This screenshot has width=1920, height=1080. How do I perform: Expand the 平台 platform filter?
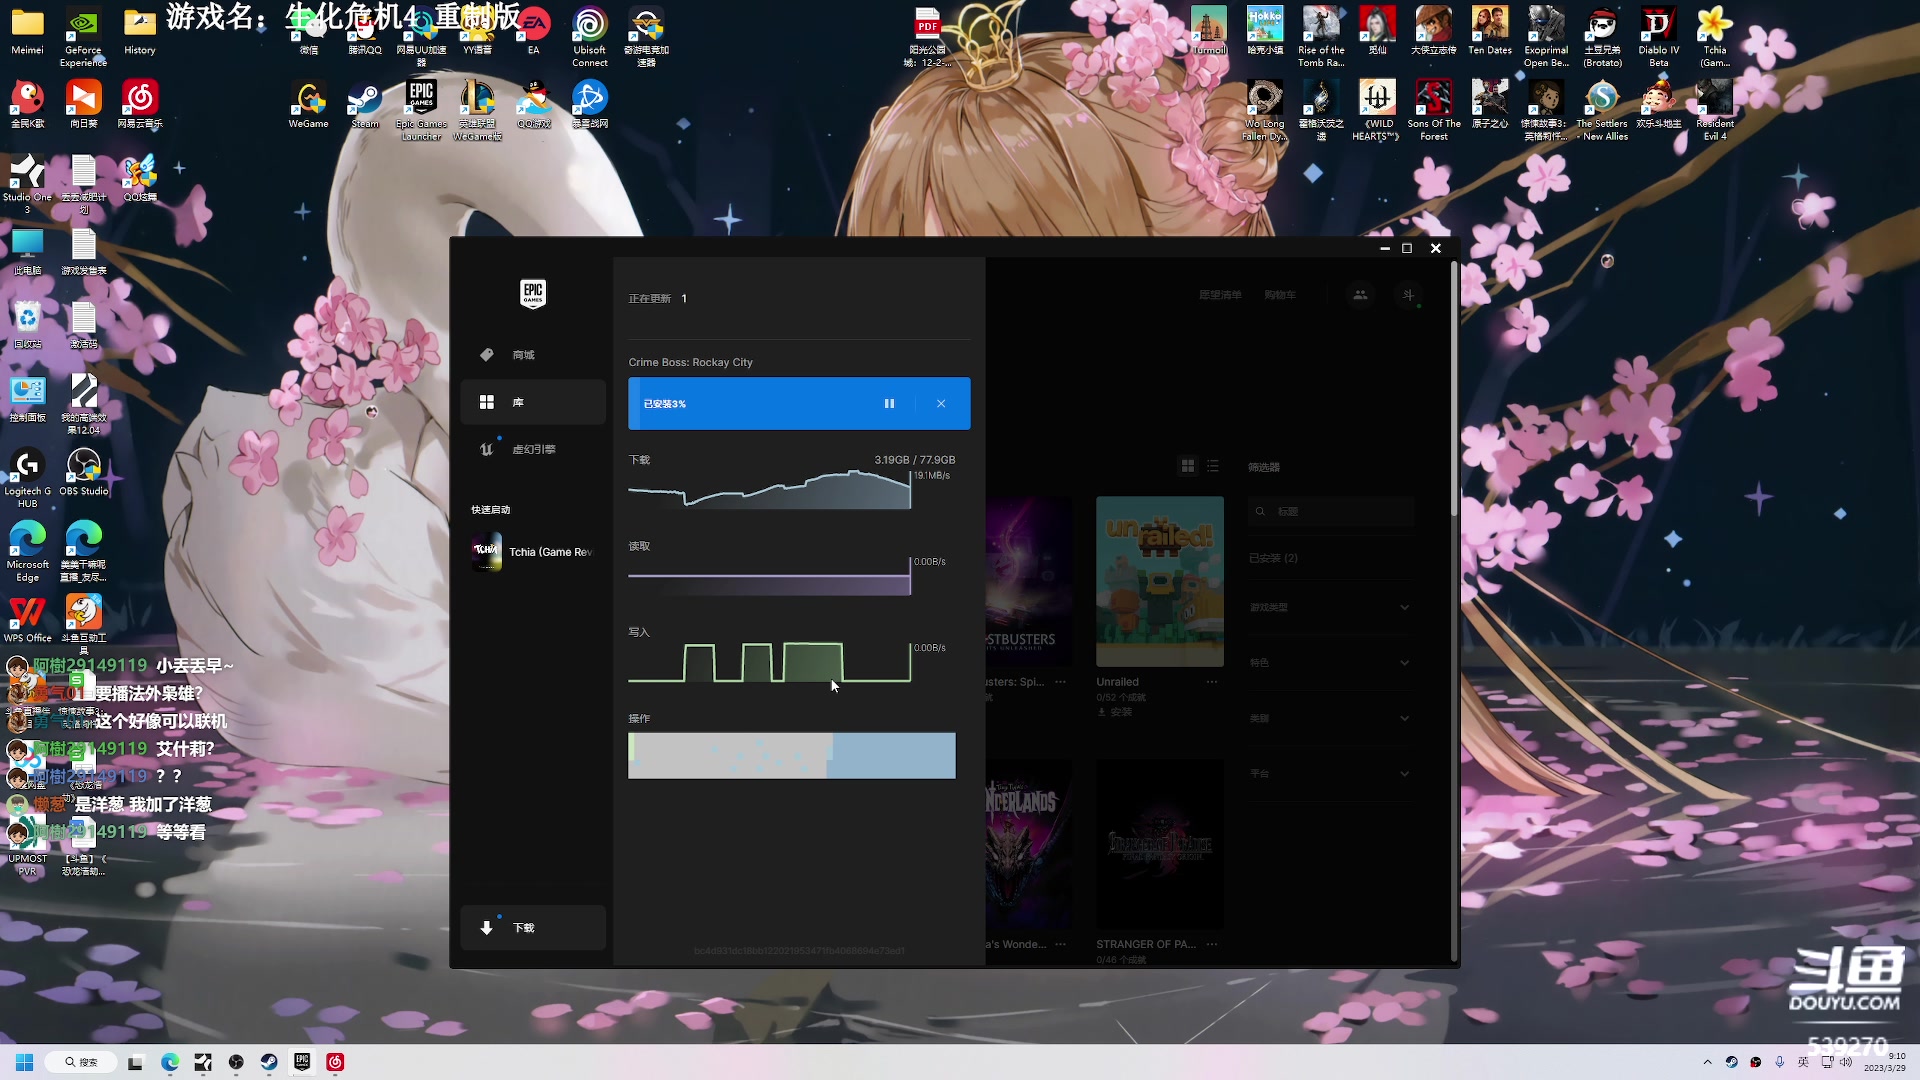[1330, 773]
